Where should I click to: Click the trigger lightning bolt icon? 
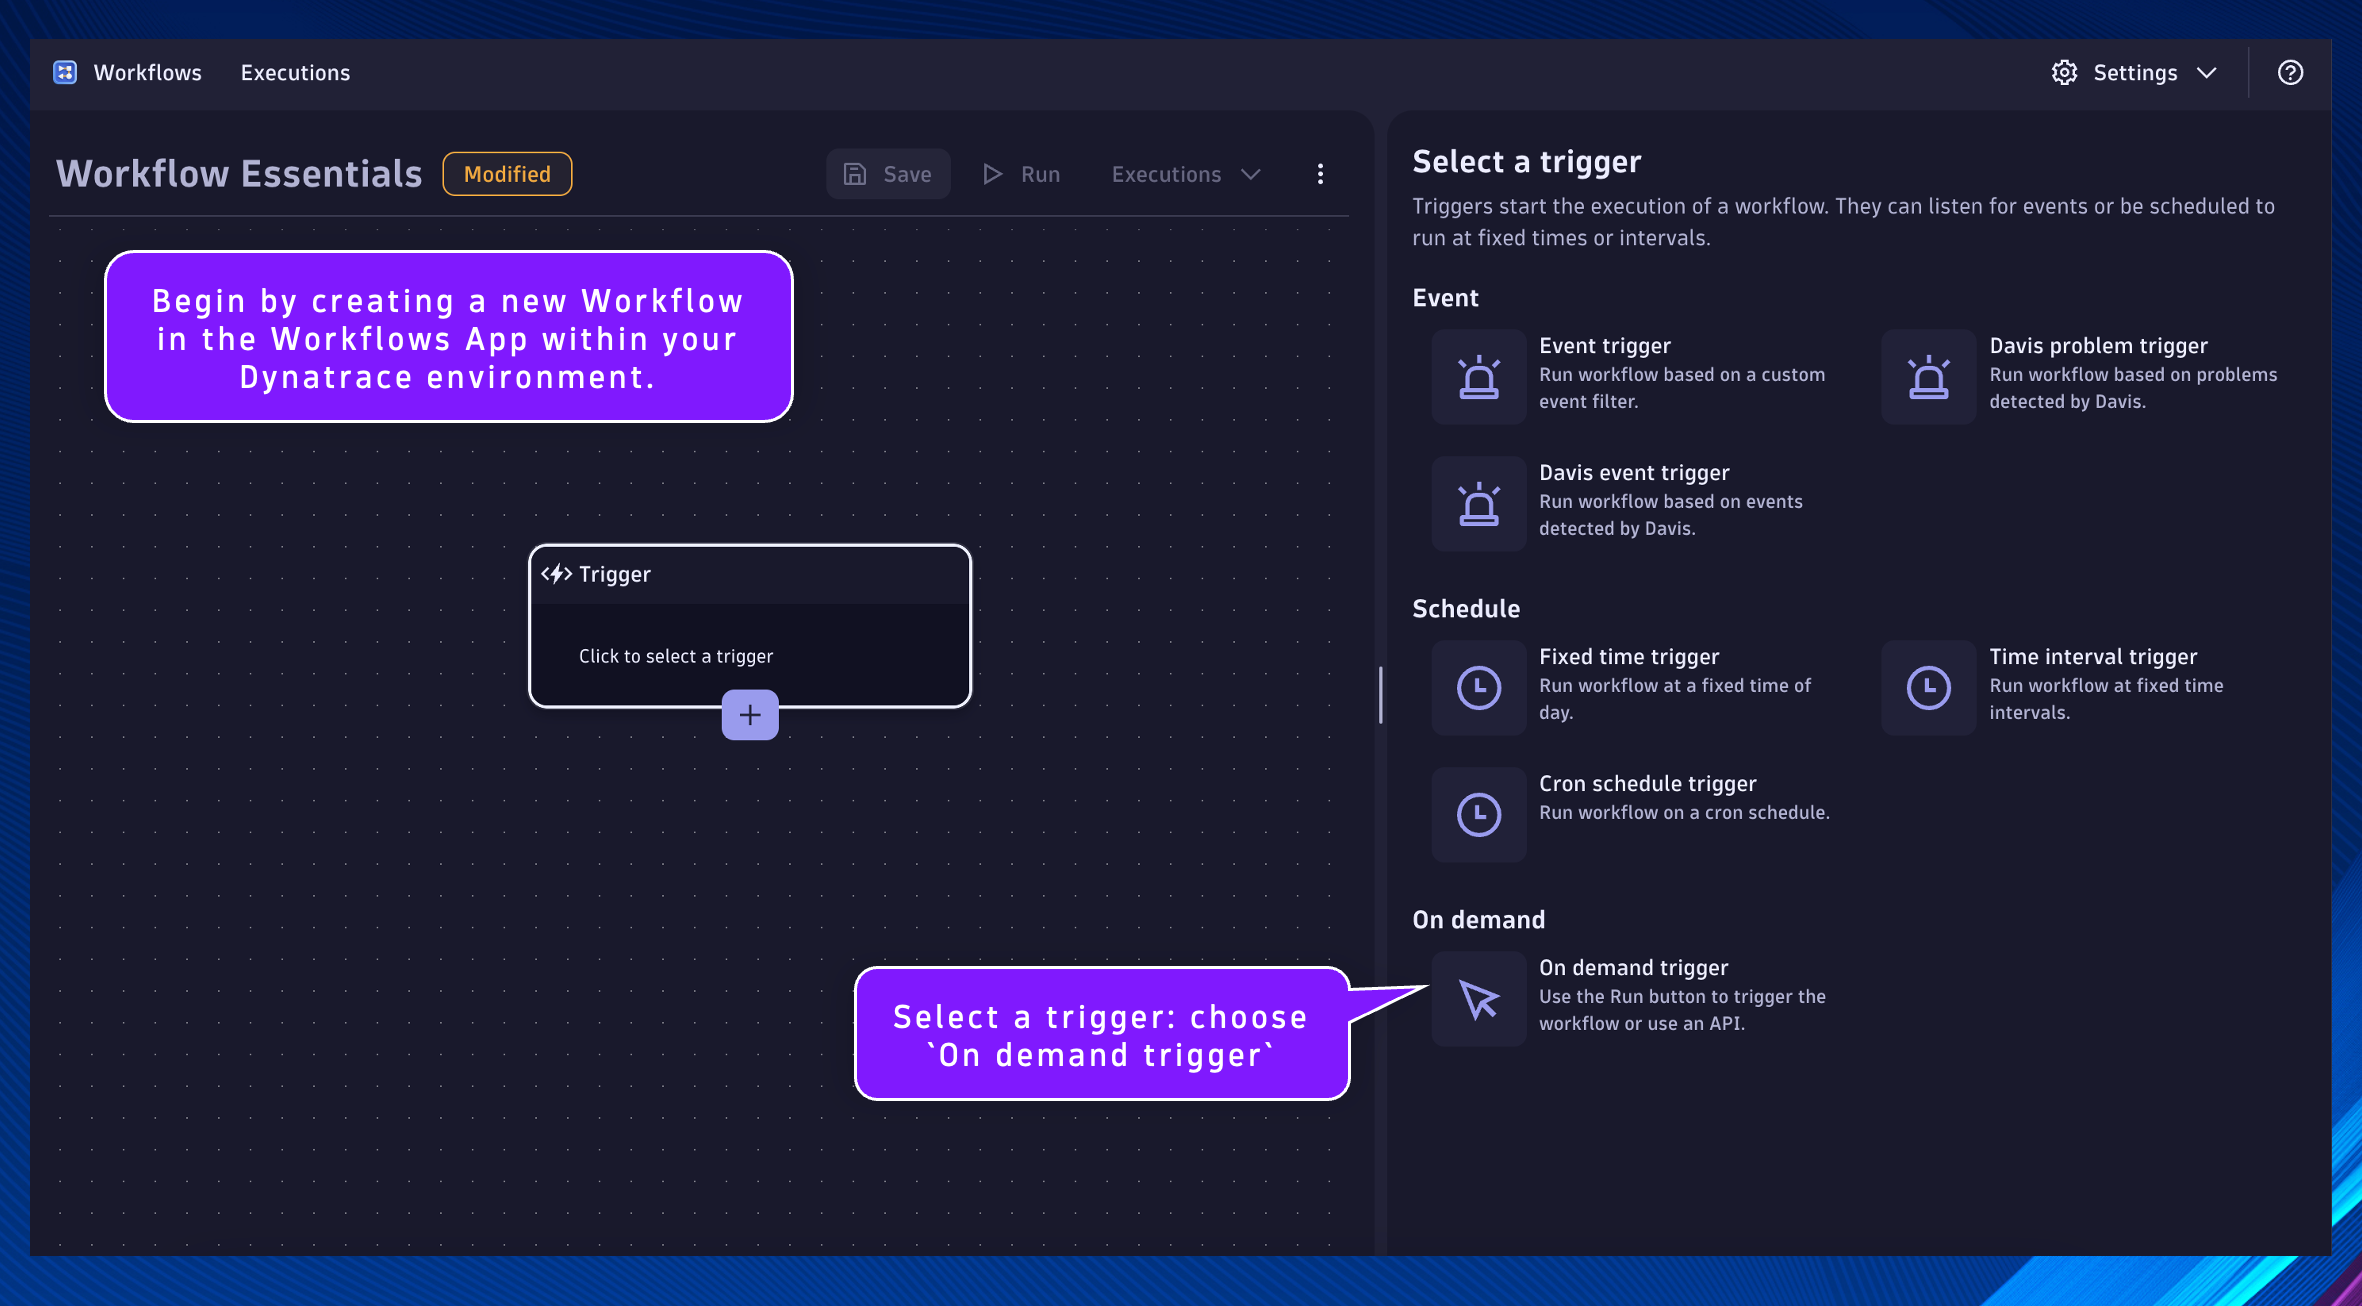pyautogui.click(x=556, y=574)
